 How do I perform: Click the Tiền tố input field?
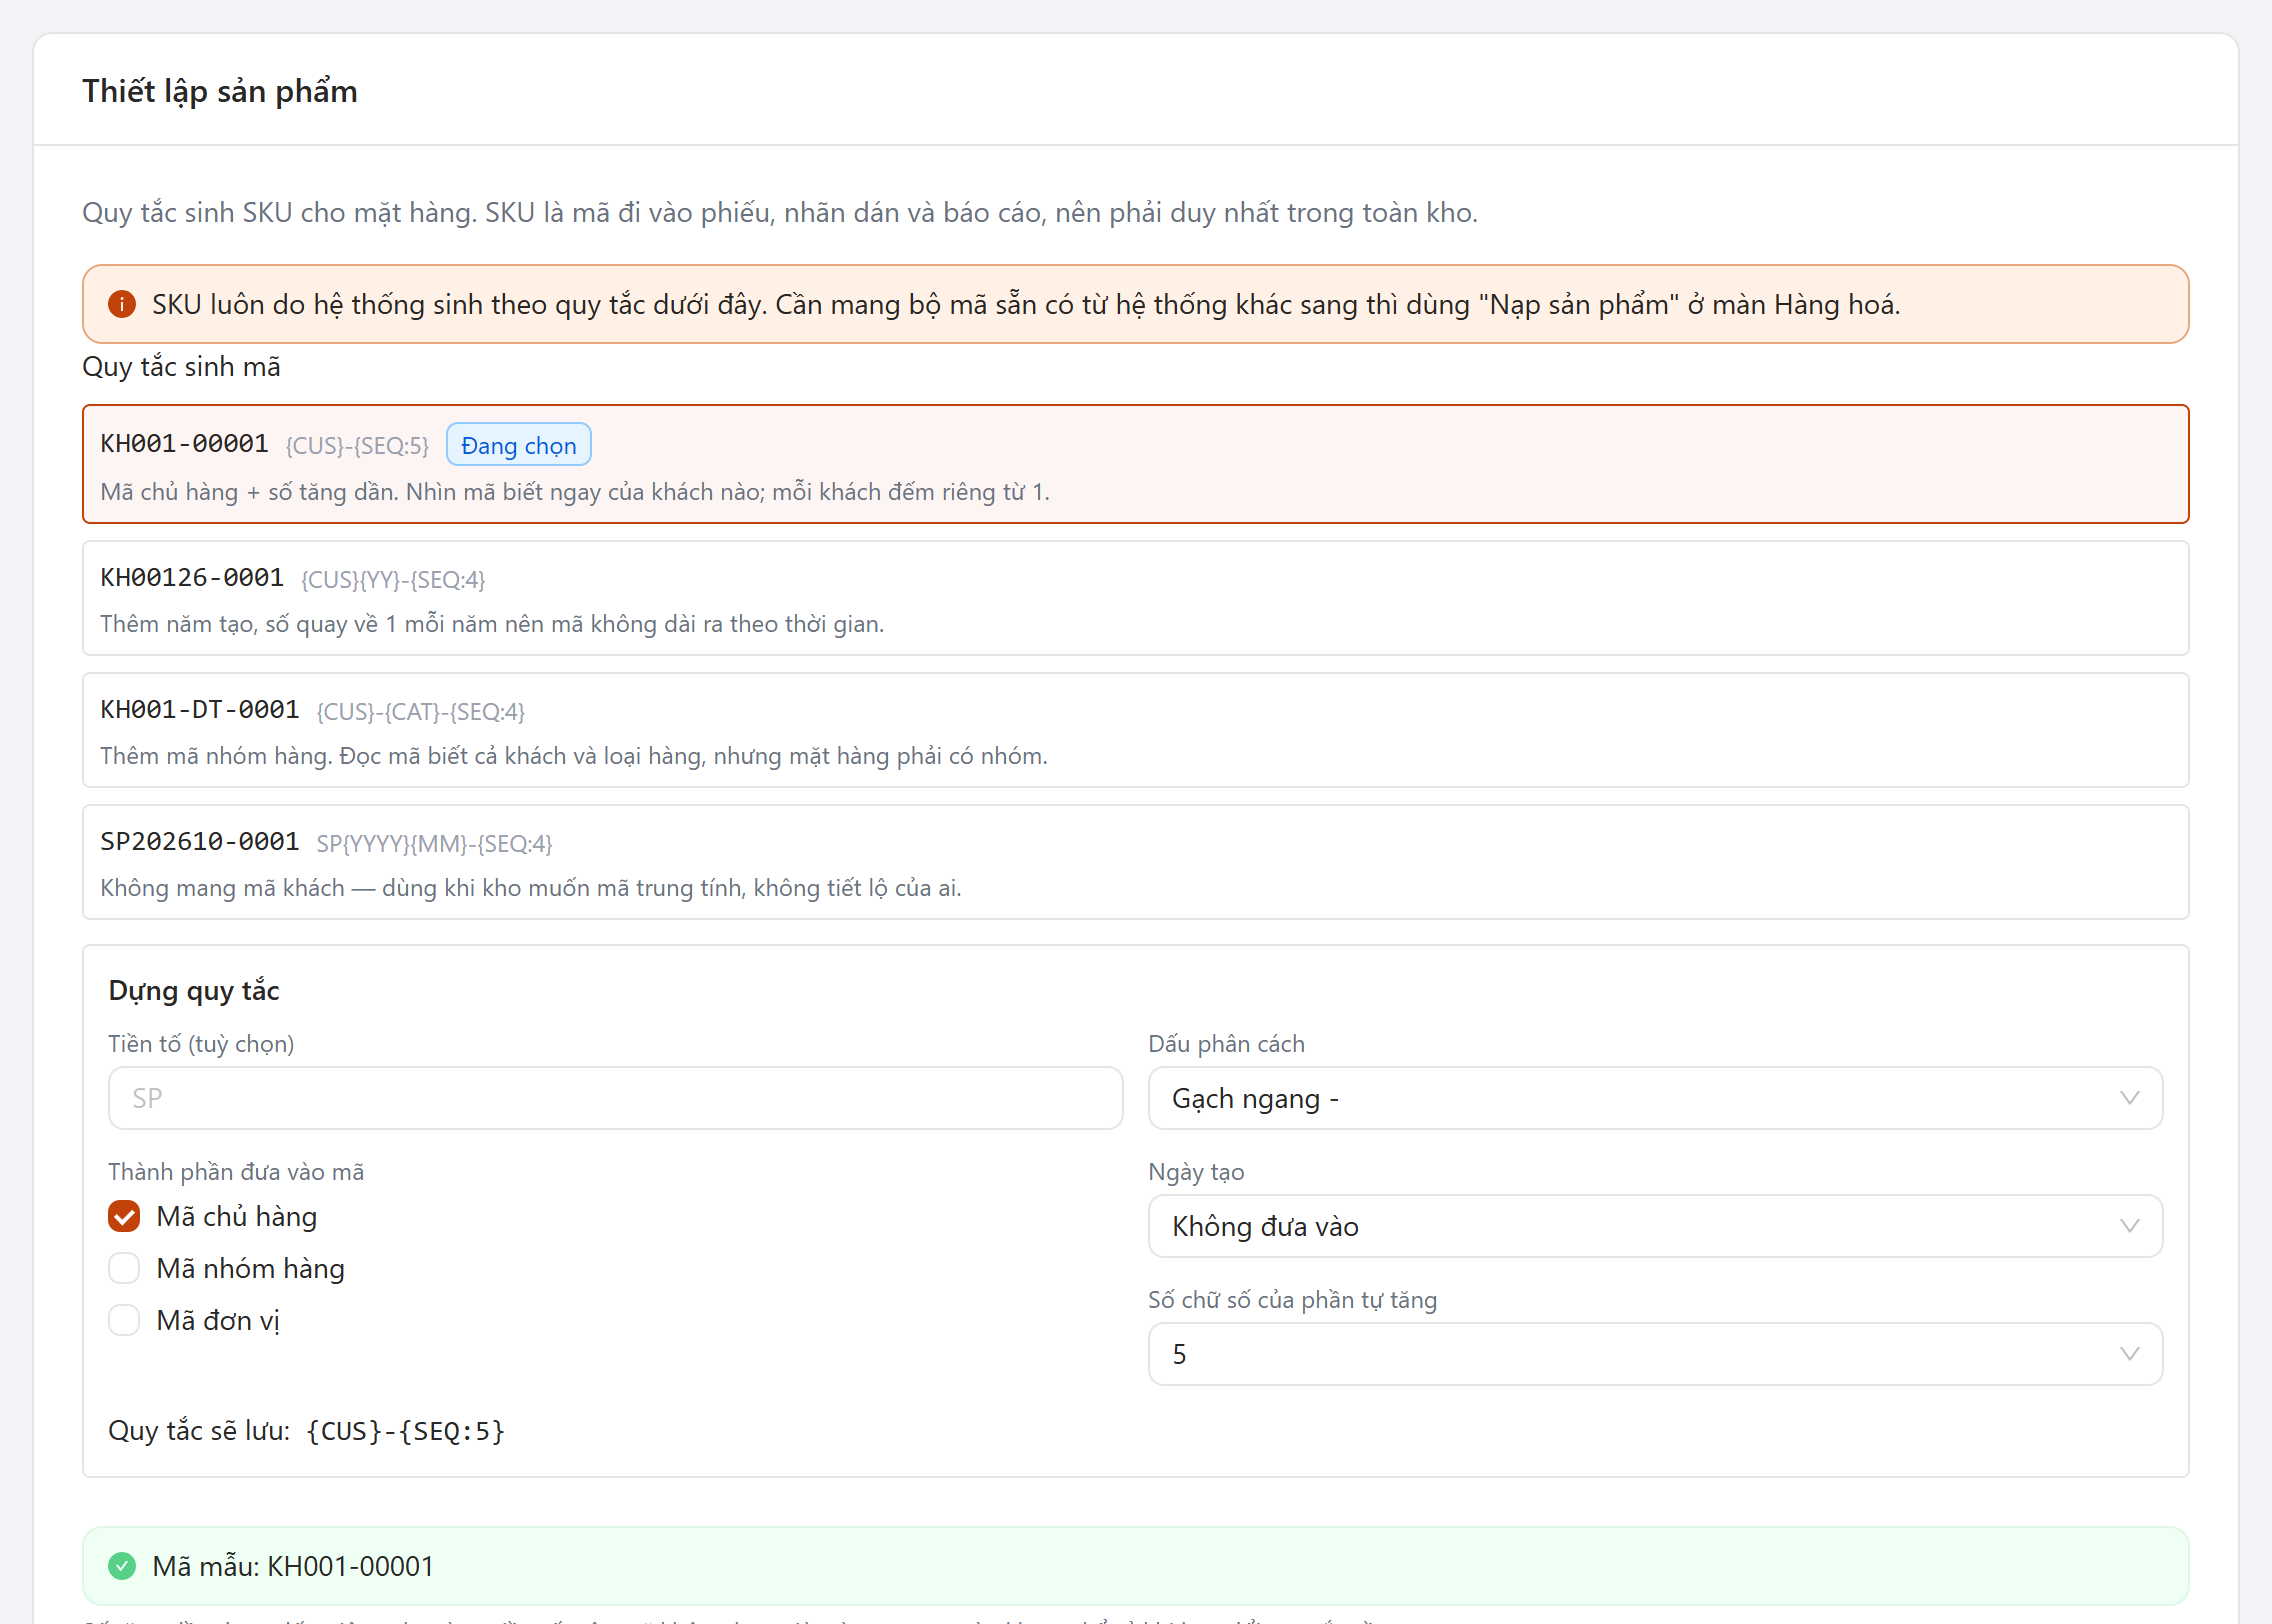tap(615, 1098)
